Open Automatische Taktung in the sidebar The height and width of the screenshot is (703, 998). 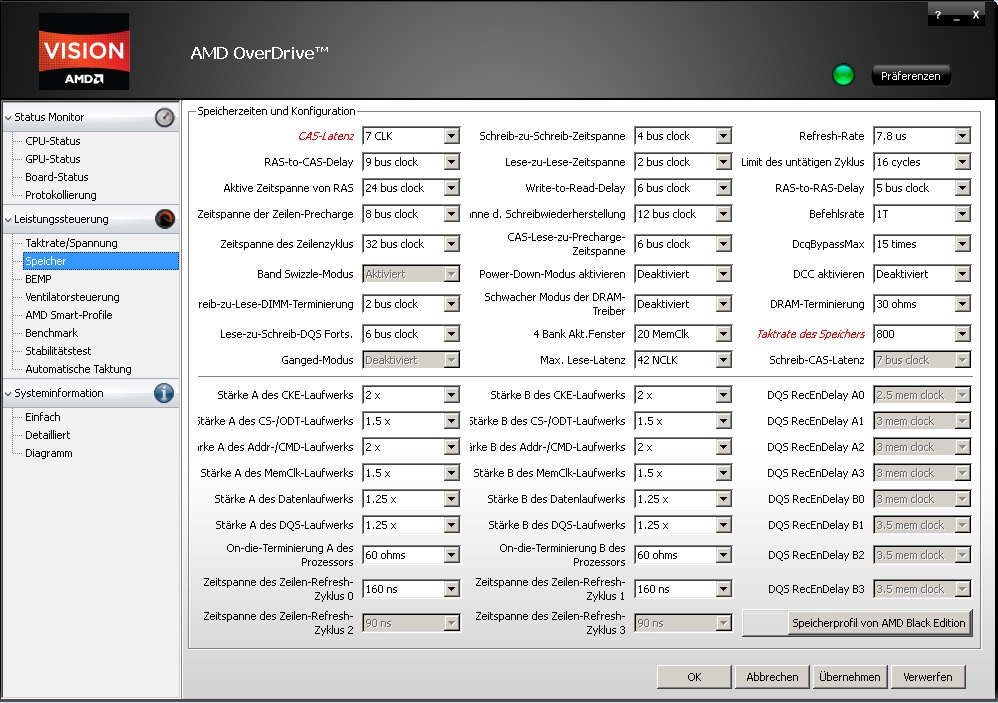(x=78, y=369)
